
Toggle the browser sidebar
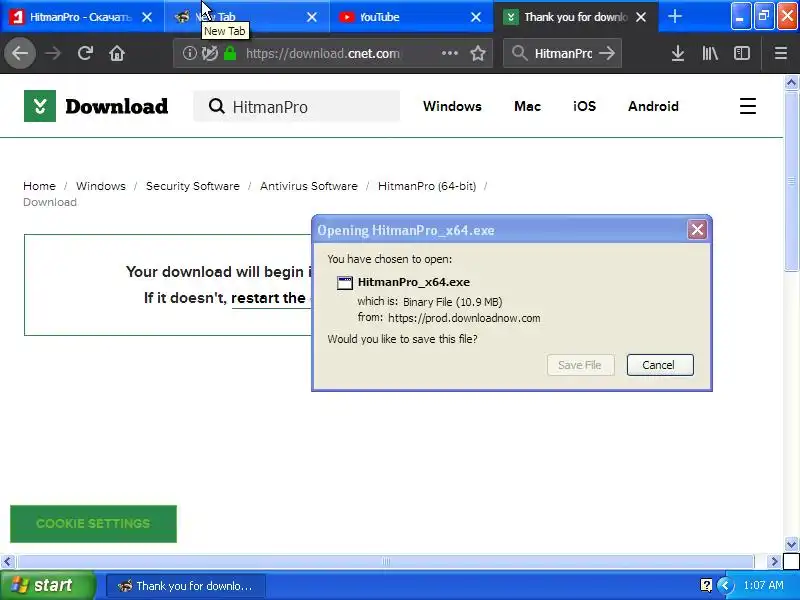pos(741,53)
